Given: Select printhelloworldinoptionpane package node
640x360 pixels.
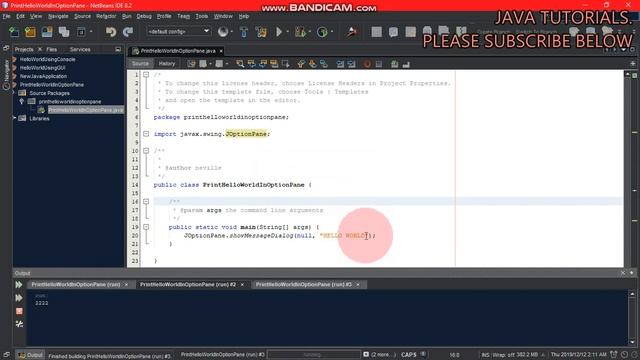Looking at the screenshot, I should [70, 102].
